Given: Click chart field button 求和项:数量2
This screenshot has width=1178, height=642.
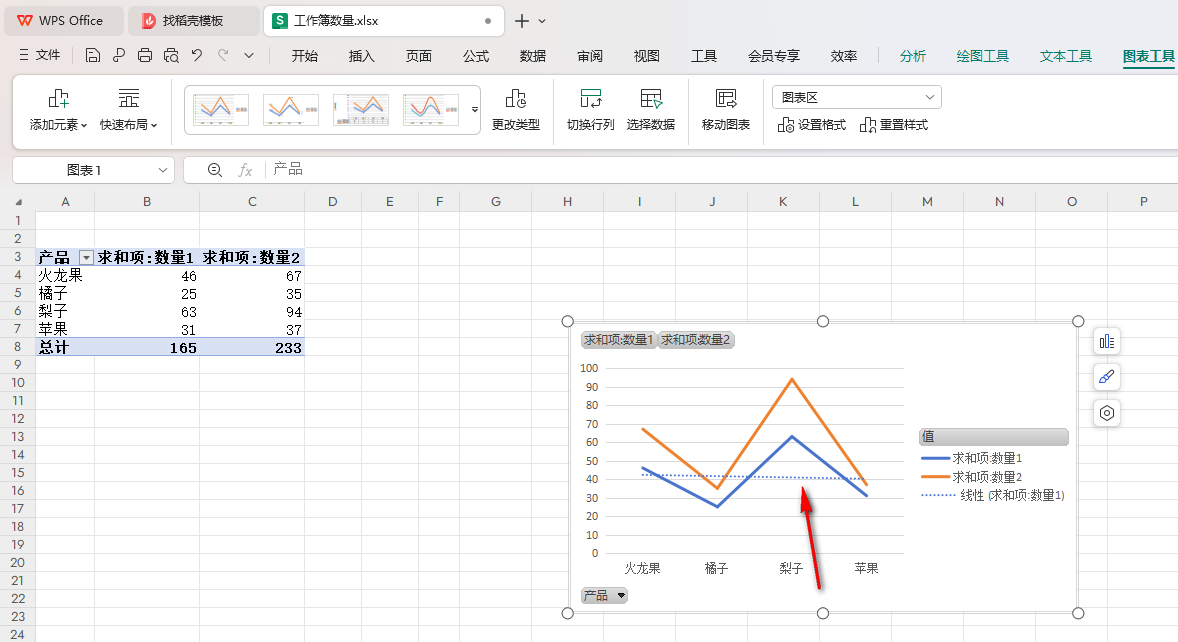Looking at the screenshot, I should tap(696, 340).
